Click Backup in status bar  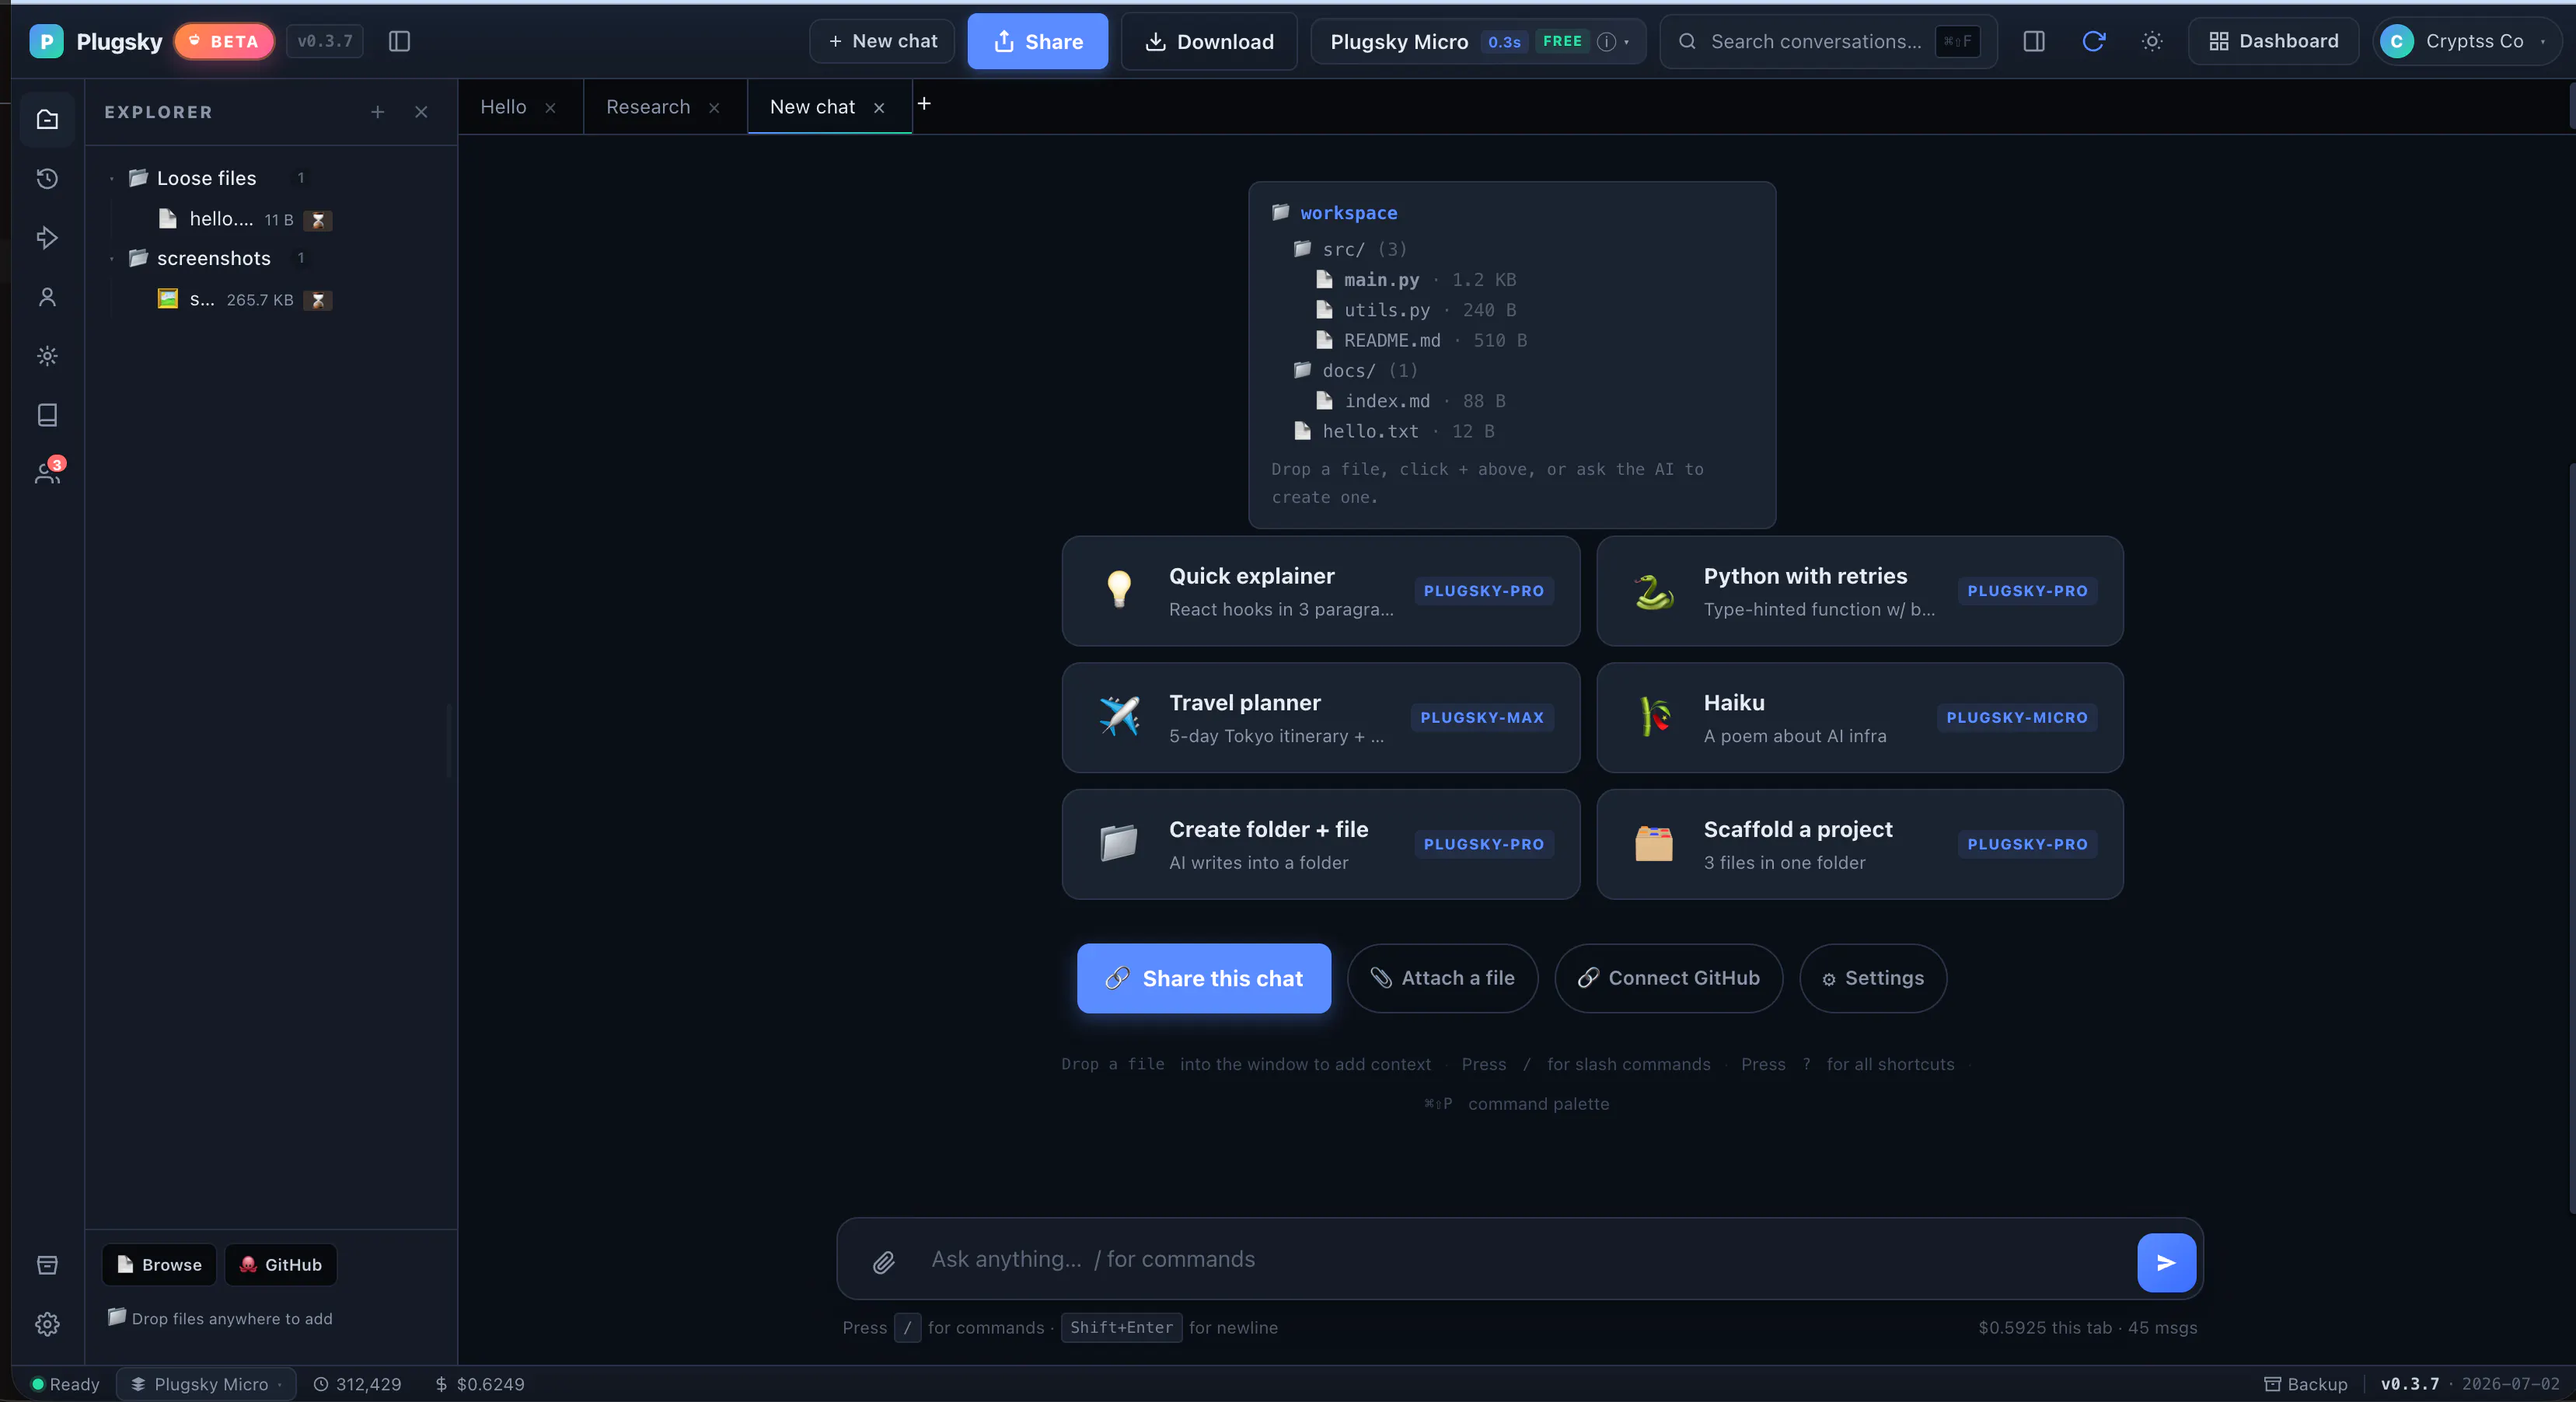(x=2306, y=1384)
